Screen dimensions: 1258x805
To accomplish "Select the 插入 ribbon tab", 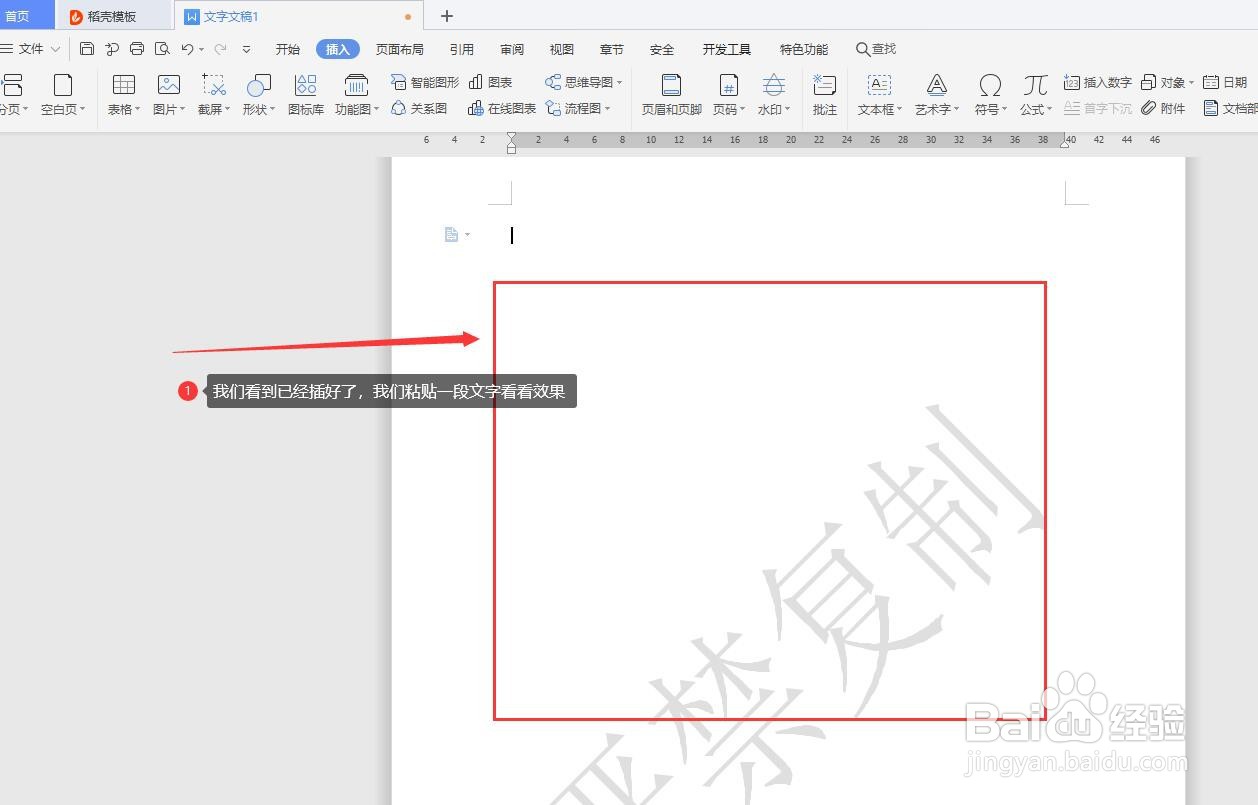I will click(338, 49).
